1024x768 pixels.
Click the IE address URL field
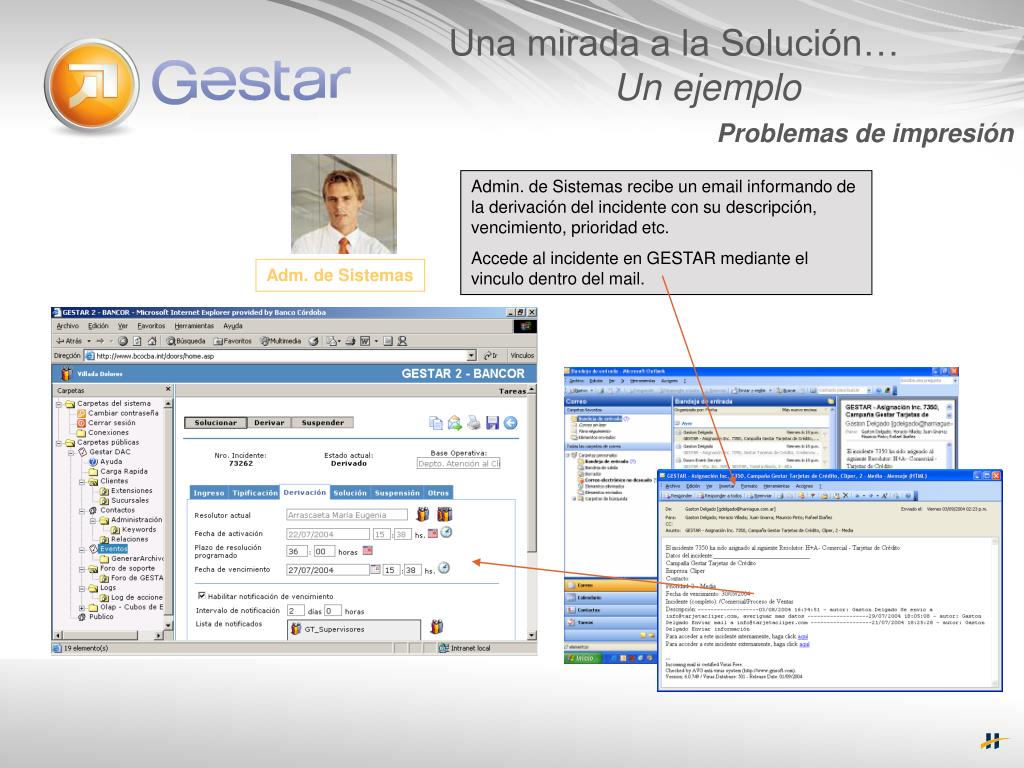click(276, 356)
